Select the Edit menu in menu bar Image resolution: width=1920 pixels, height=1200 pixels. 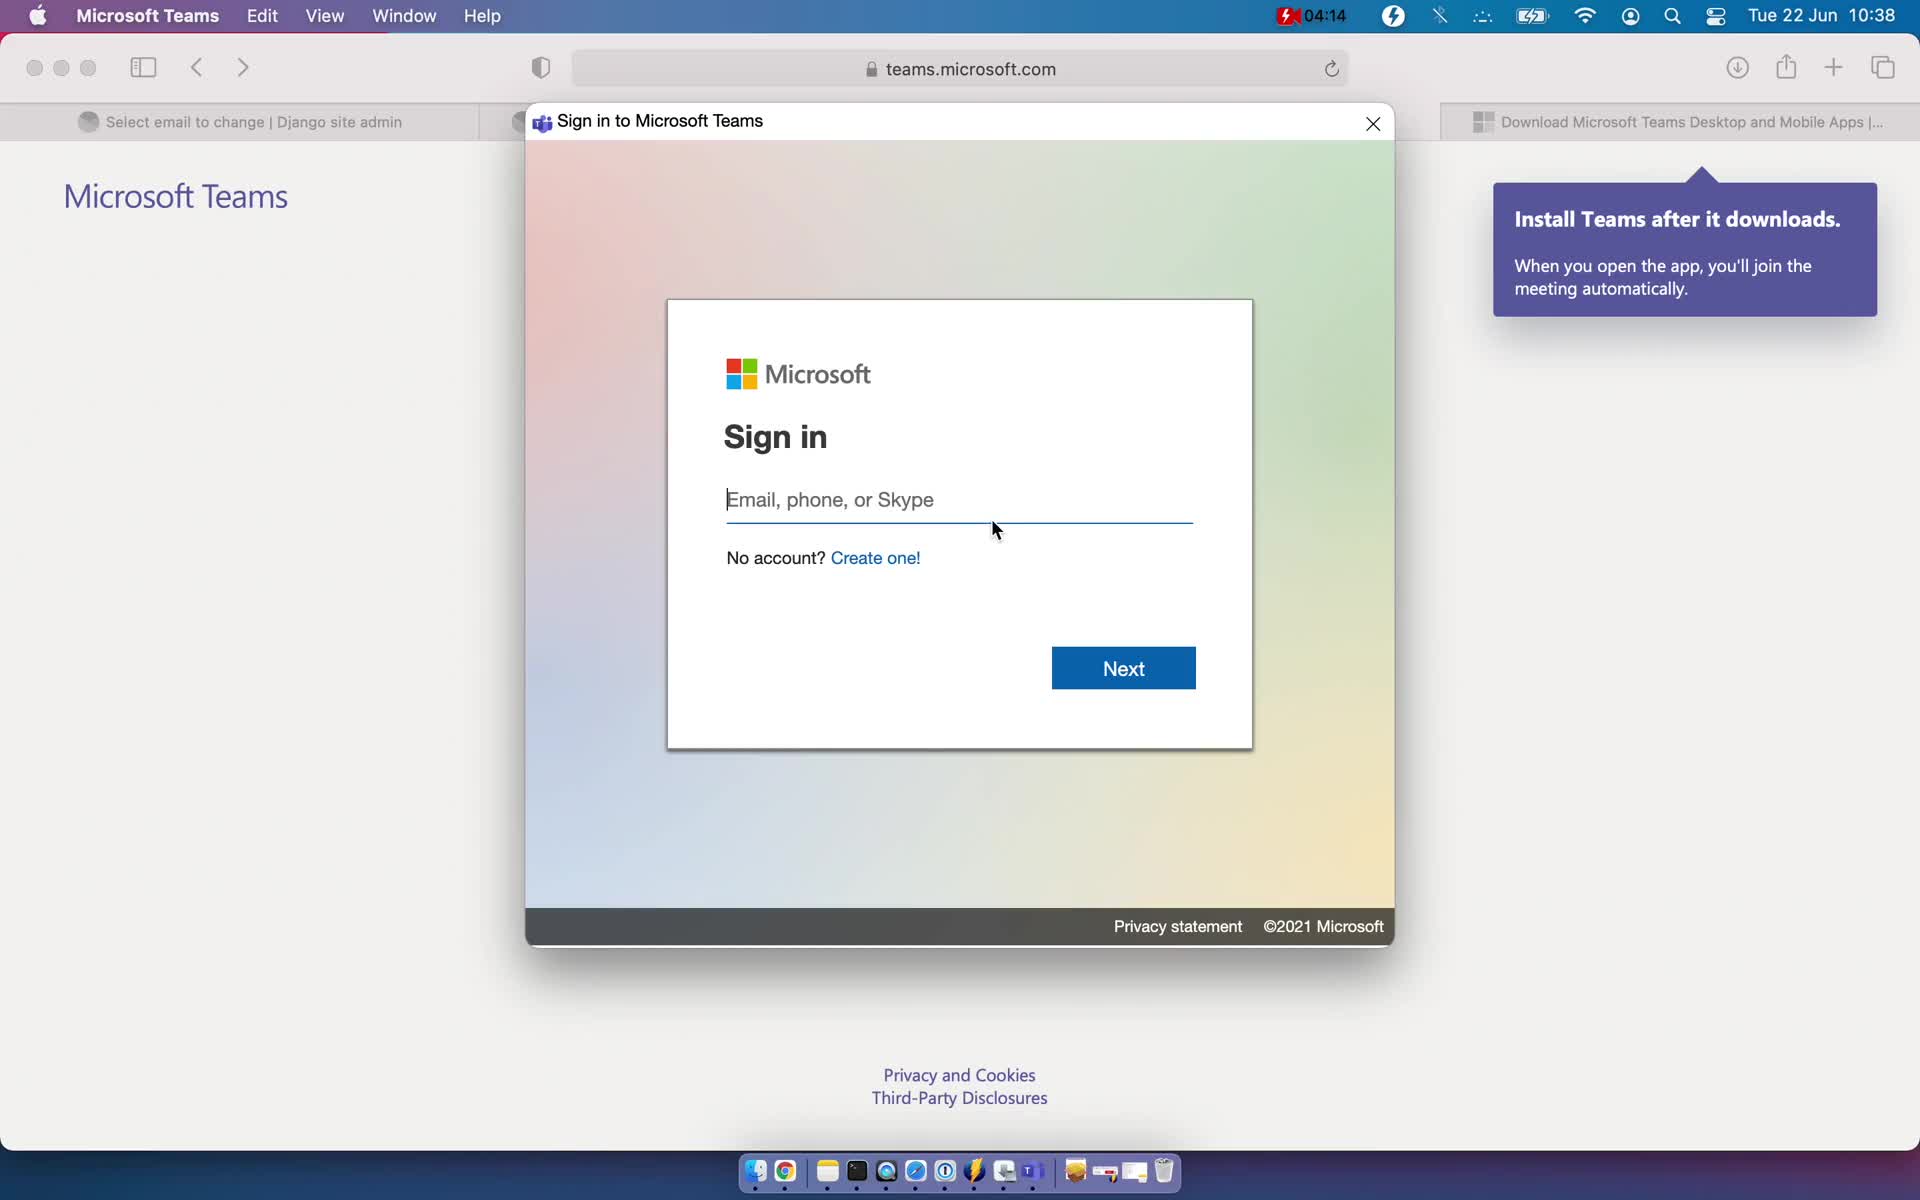click(x=261, y=15)
